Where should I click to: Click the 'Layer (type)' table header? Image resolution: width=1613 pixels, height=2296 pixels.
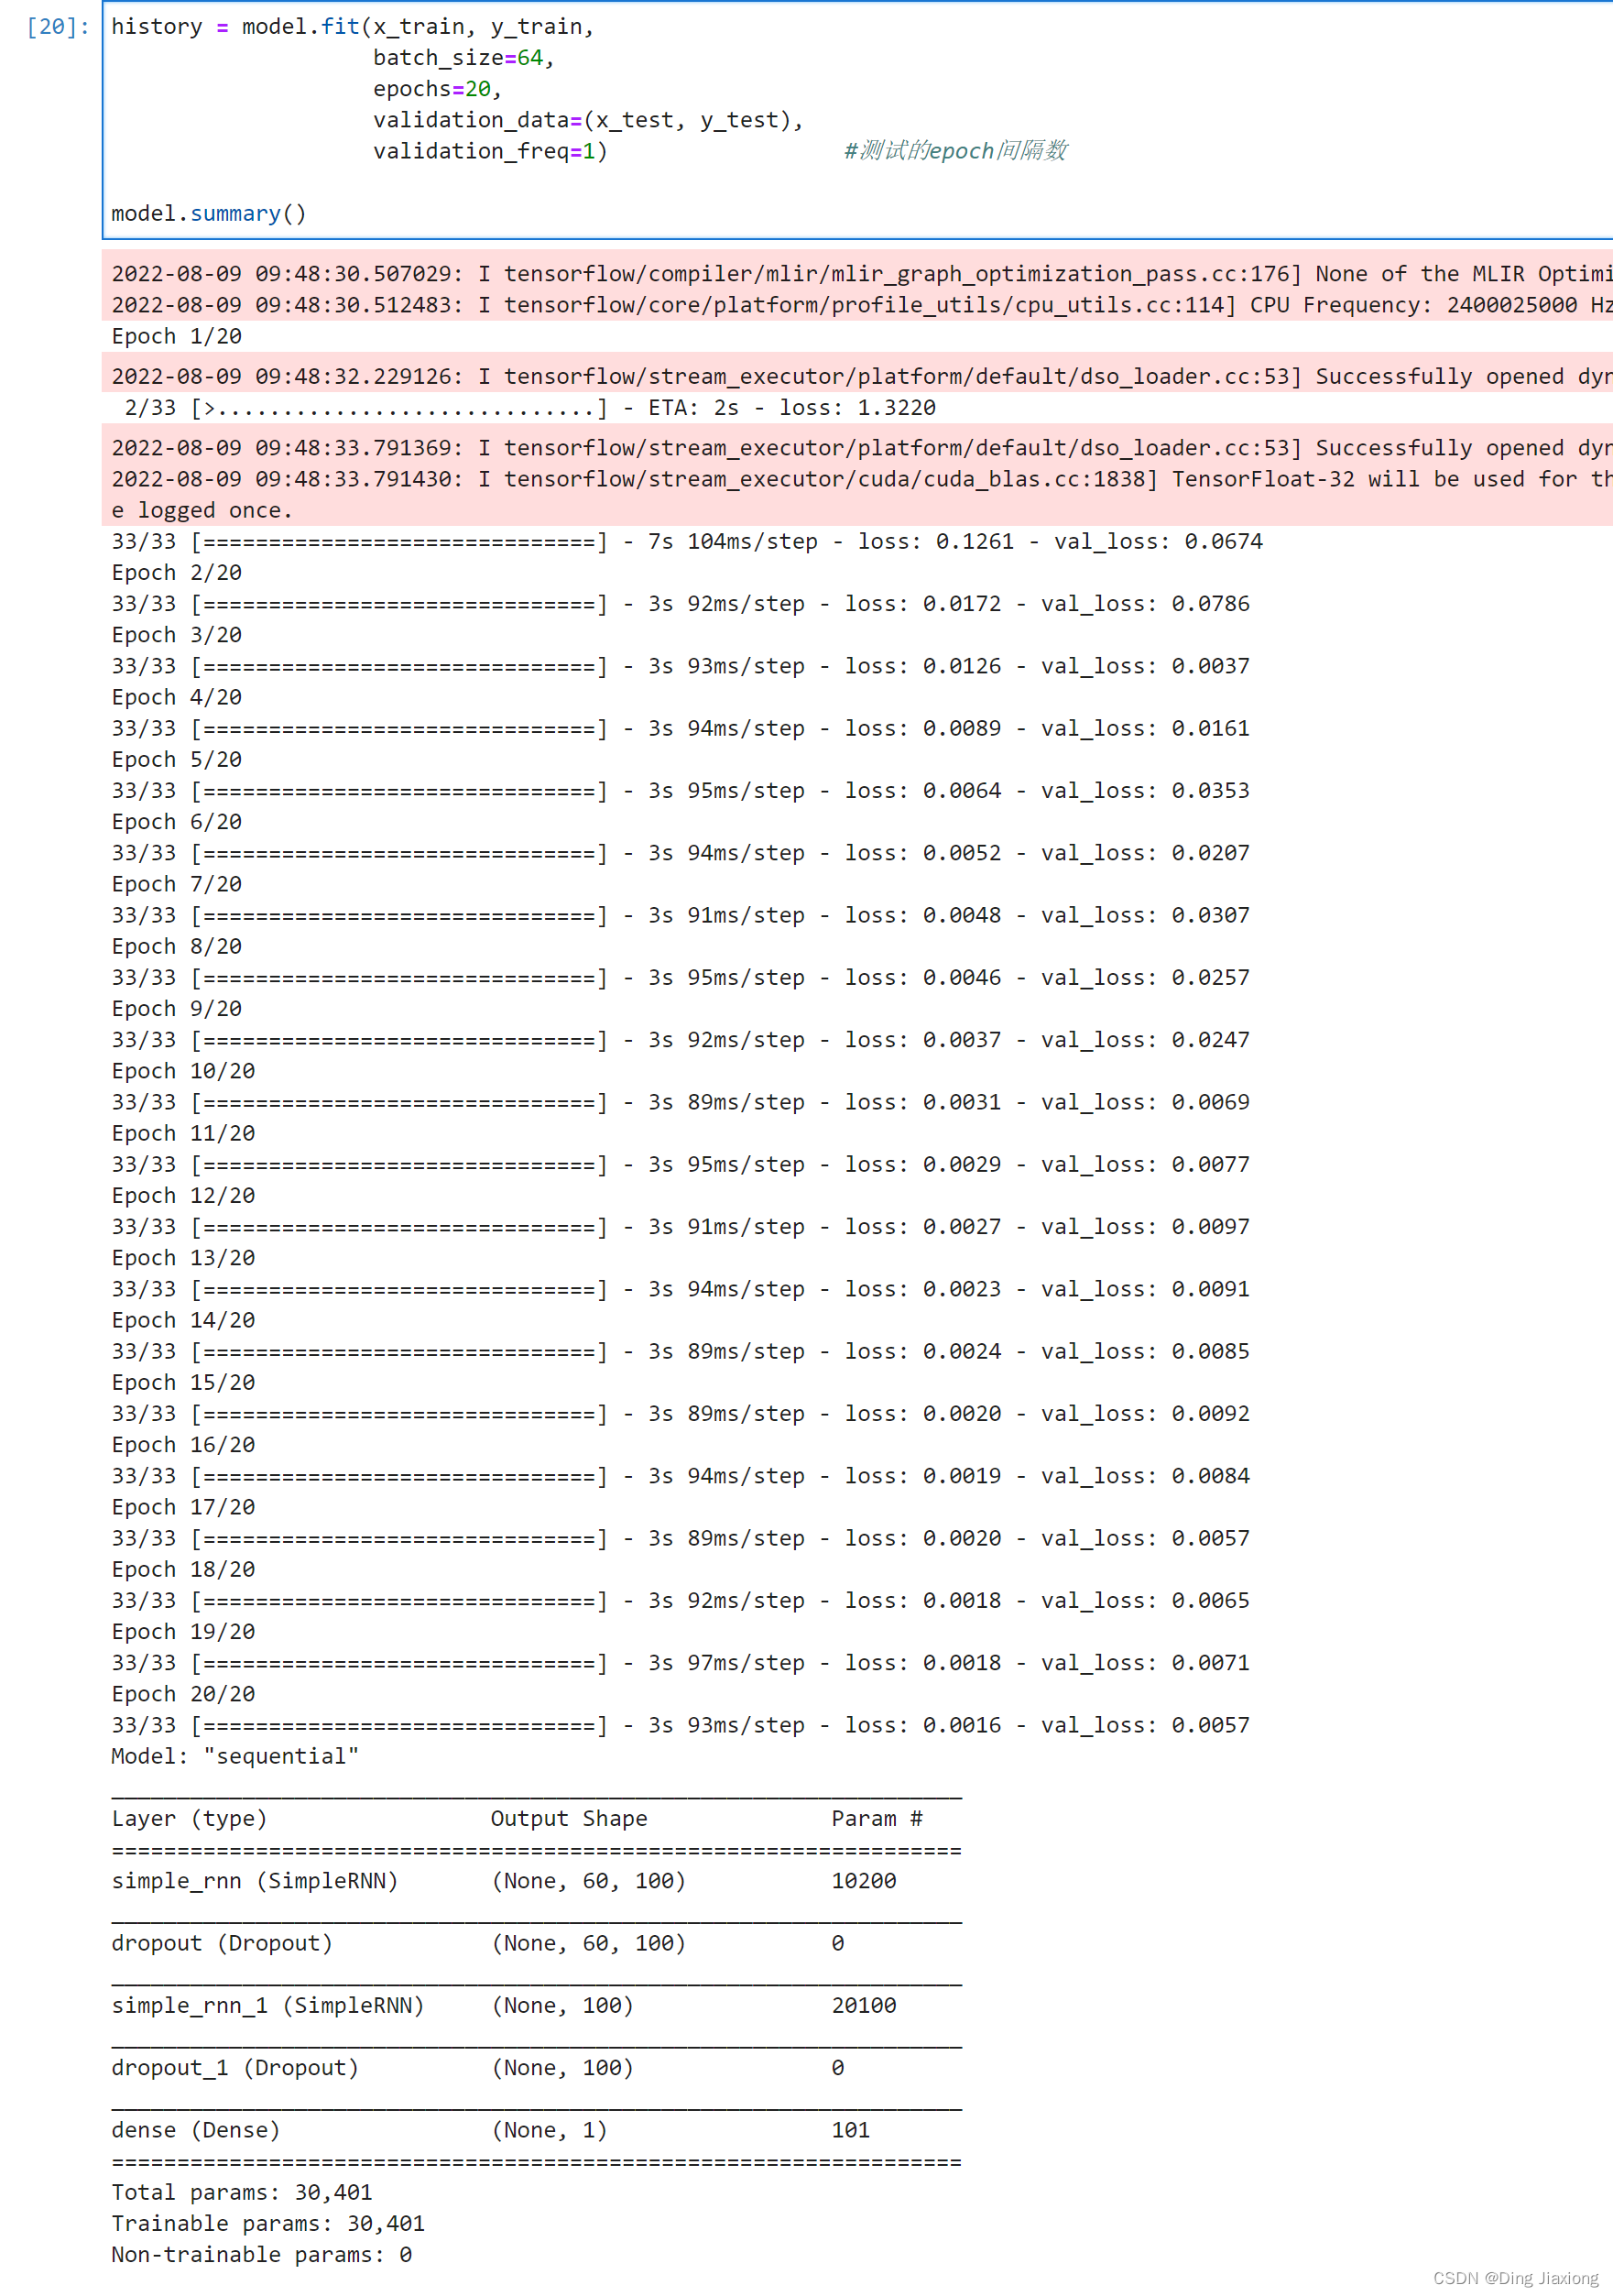point(189,1819)
